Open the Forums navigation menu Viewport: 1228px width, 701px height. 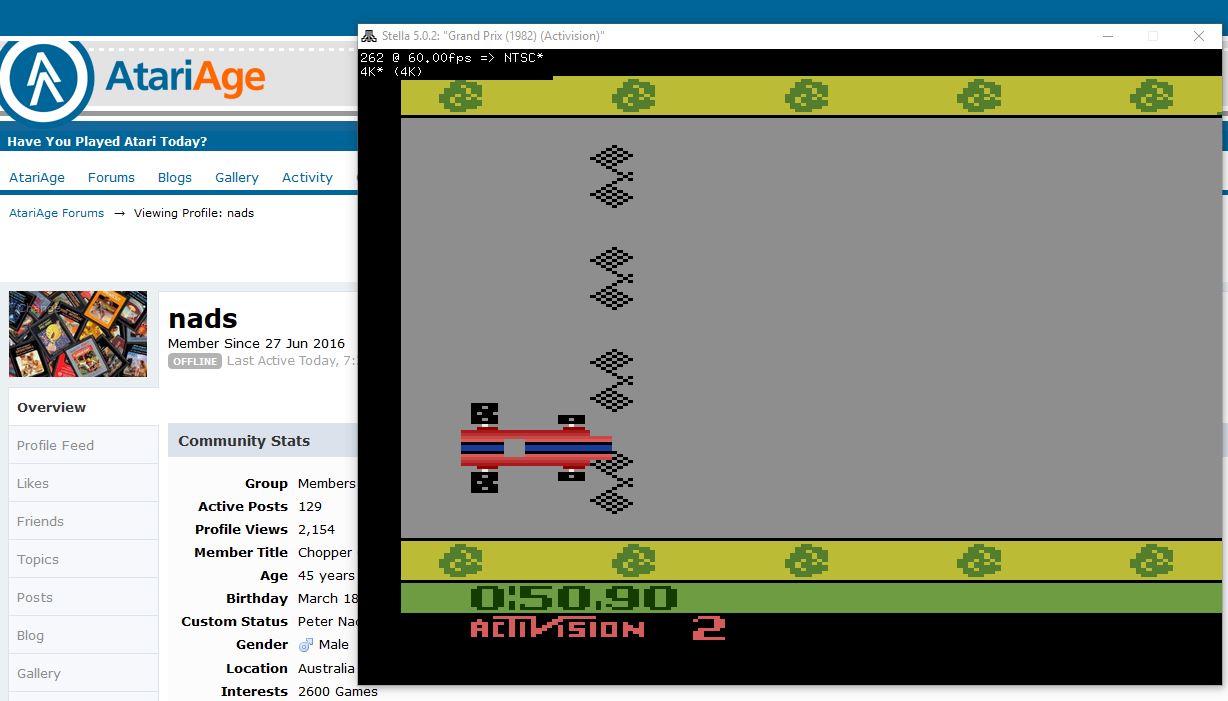tap(111, 177)
